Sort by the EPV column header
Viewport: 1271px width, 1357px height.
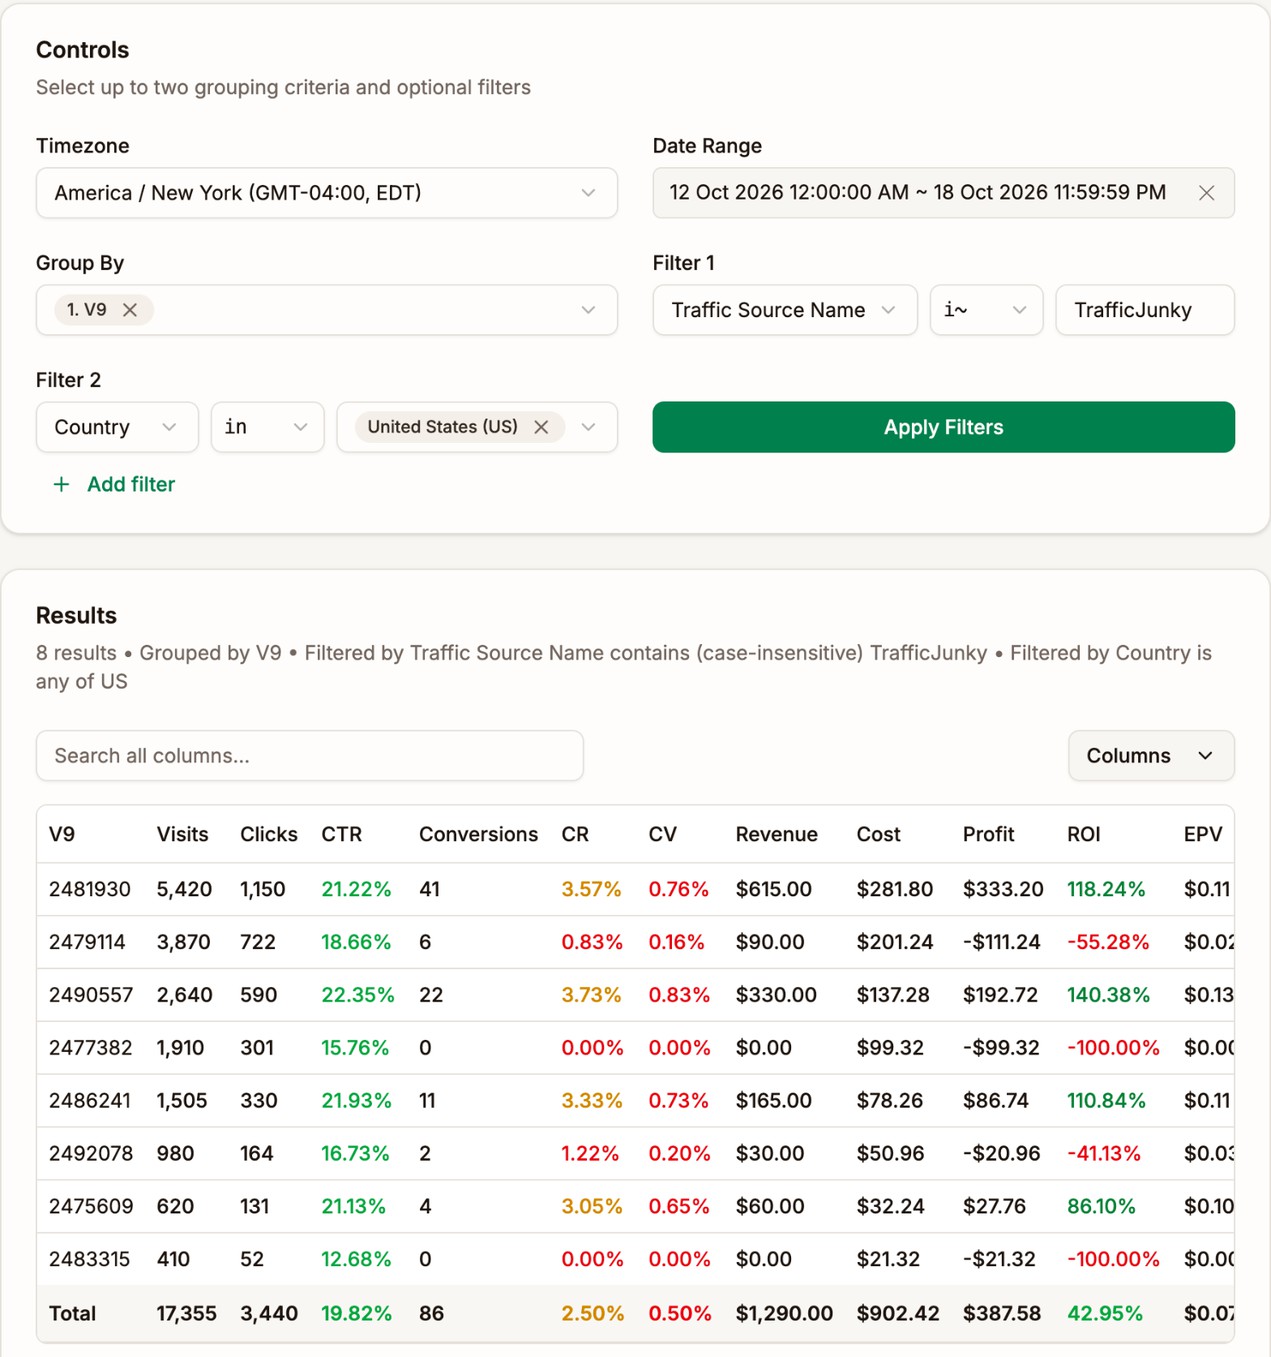pos(1203,834)
